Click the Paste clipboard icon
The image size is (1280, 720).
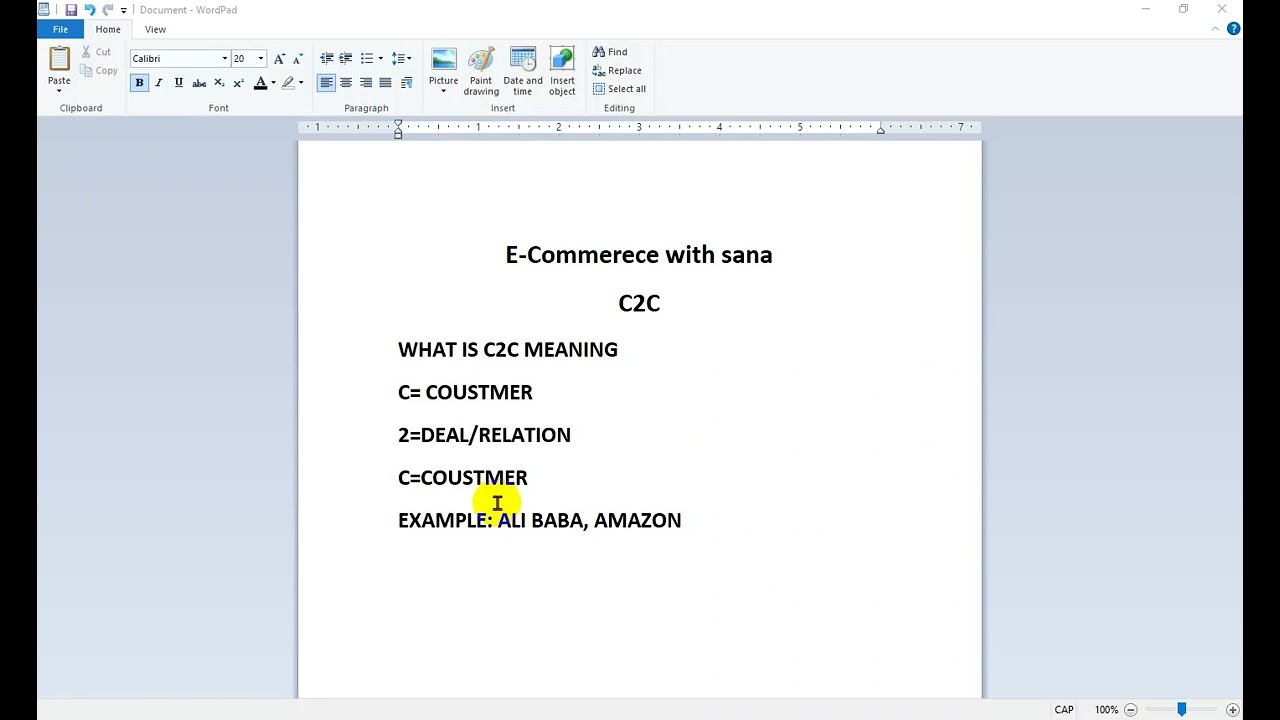[x=59, y=59]
